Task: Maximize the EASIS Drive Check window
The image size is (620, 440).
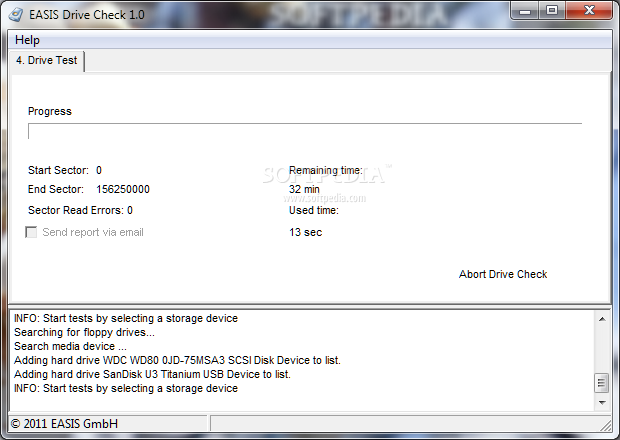Action: [552, 11]
